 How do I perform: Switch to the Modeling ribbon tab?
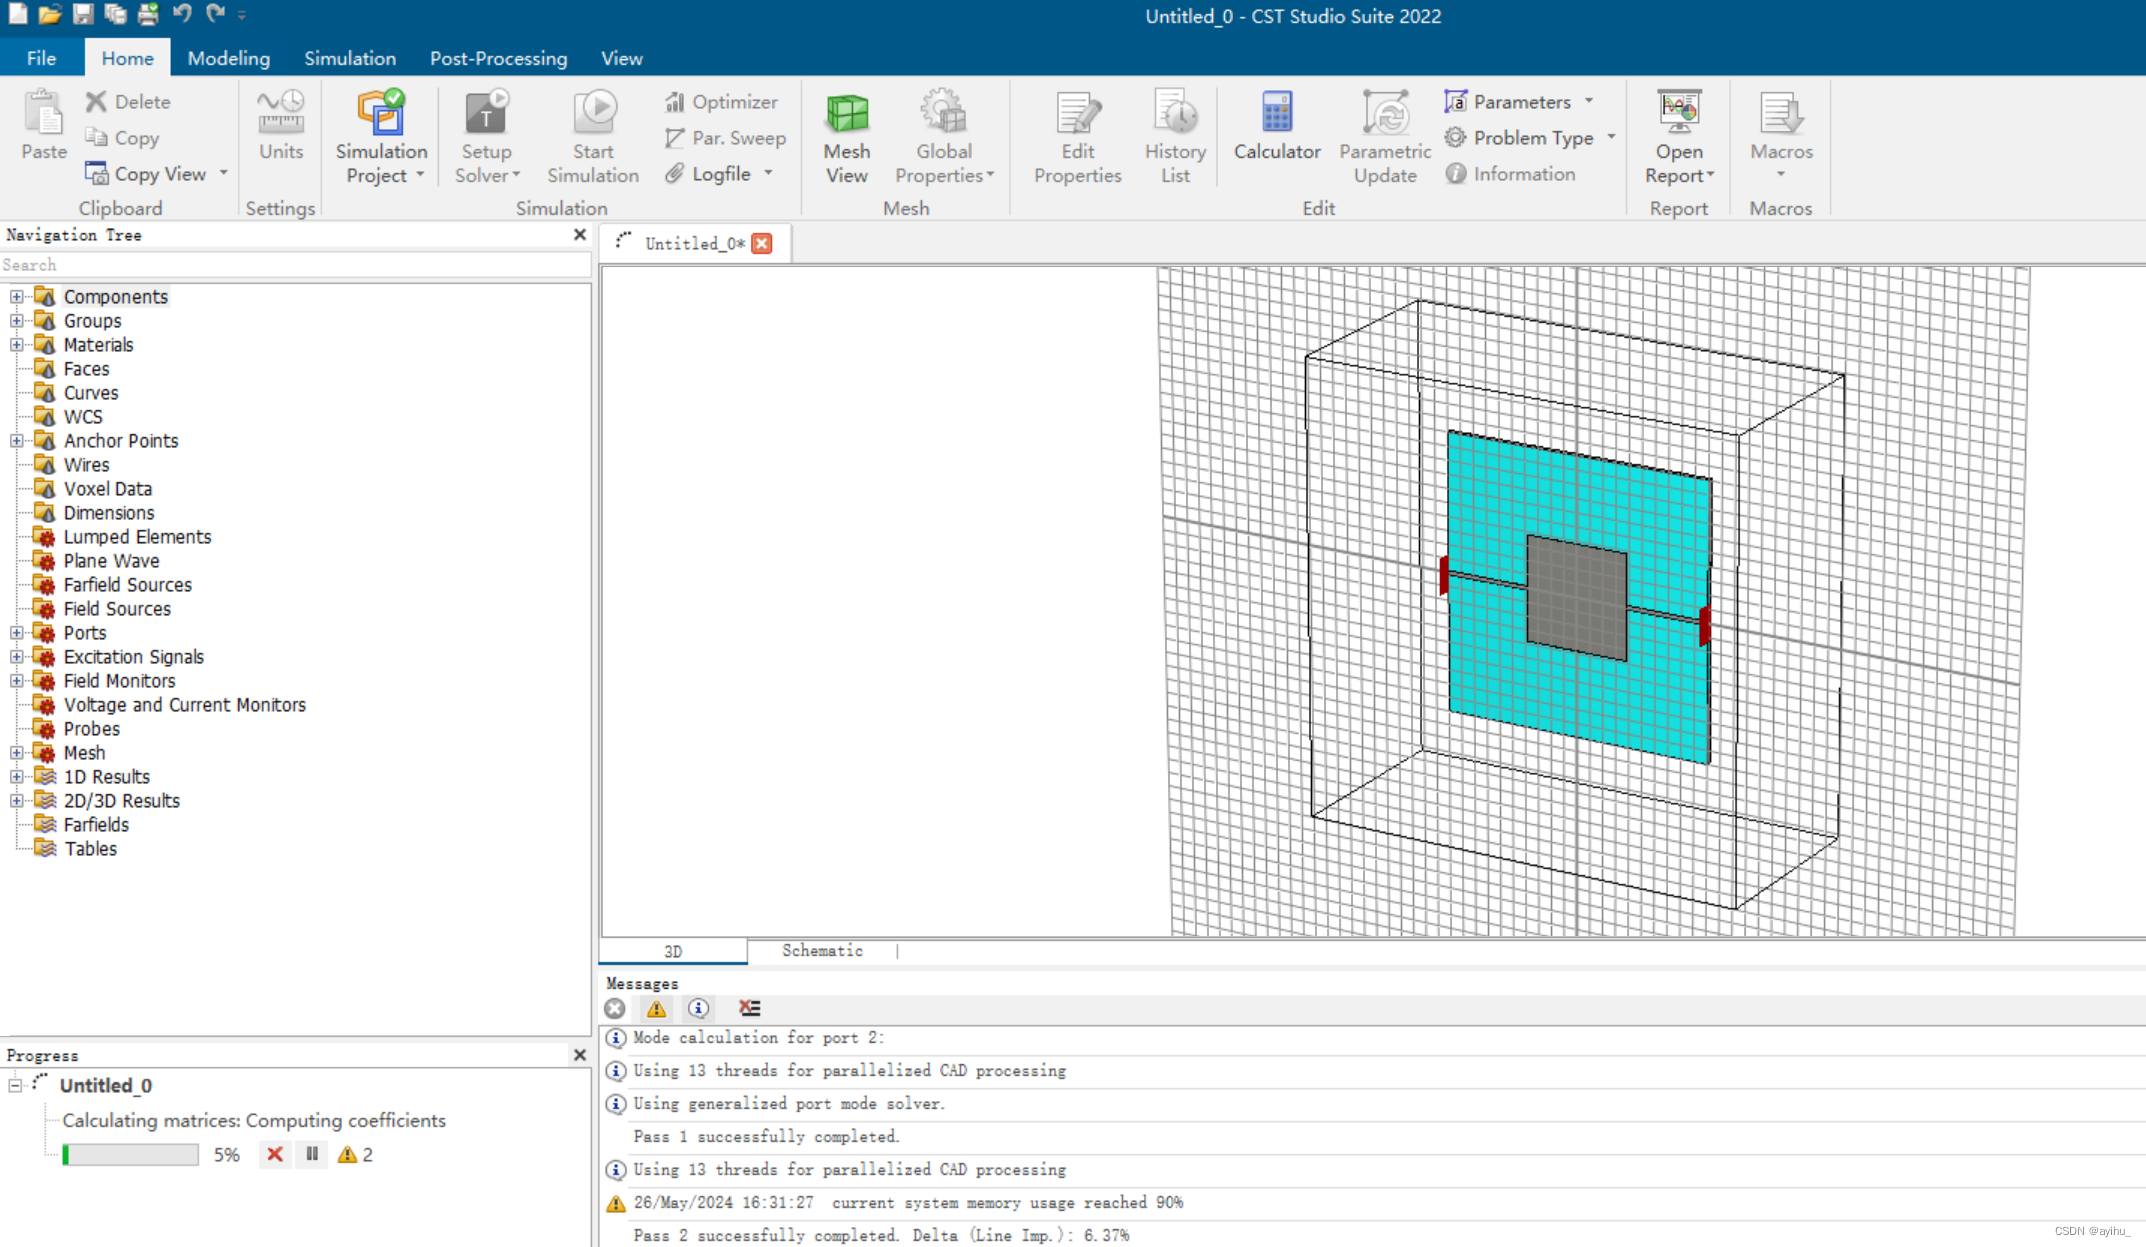click(x=228, y=58)
